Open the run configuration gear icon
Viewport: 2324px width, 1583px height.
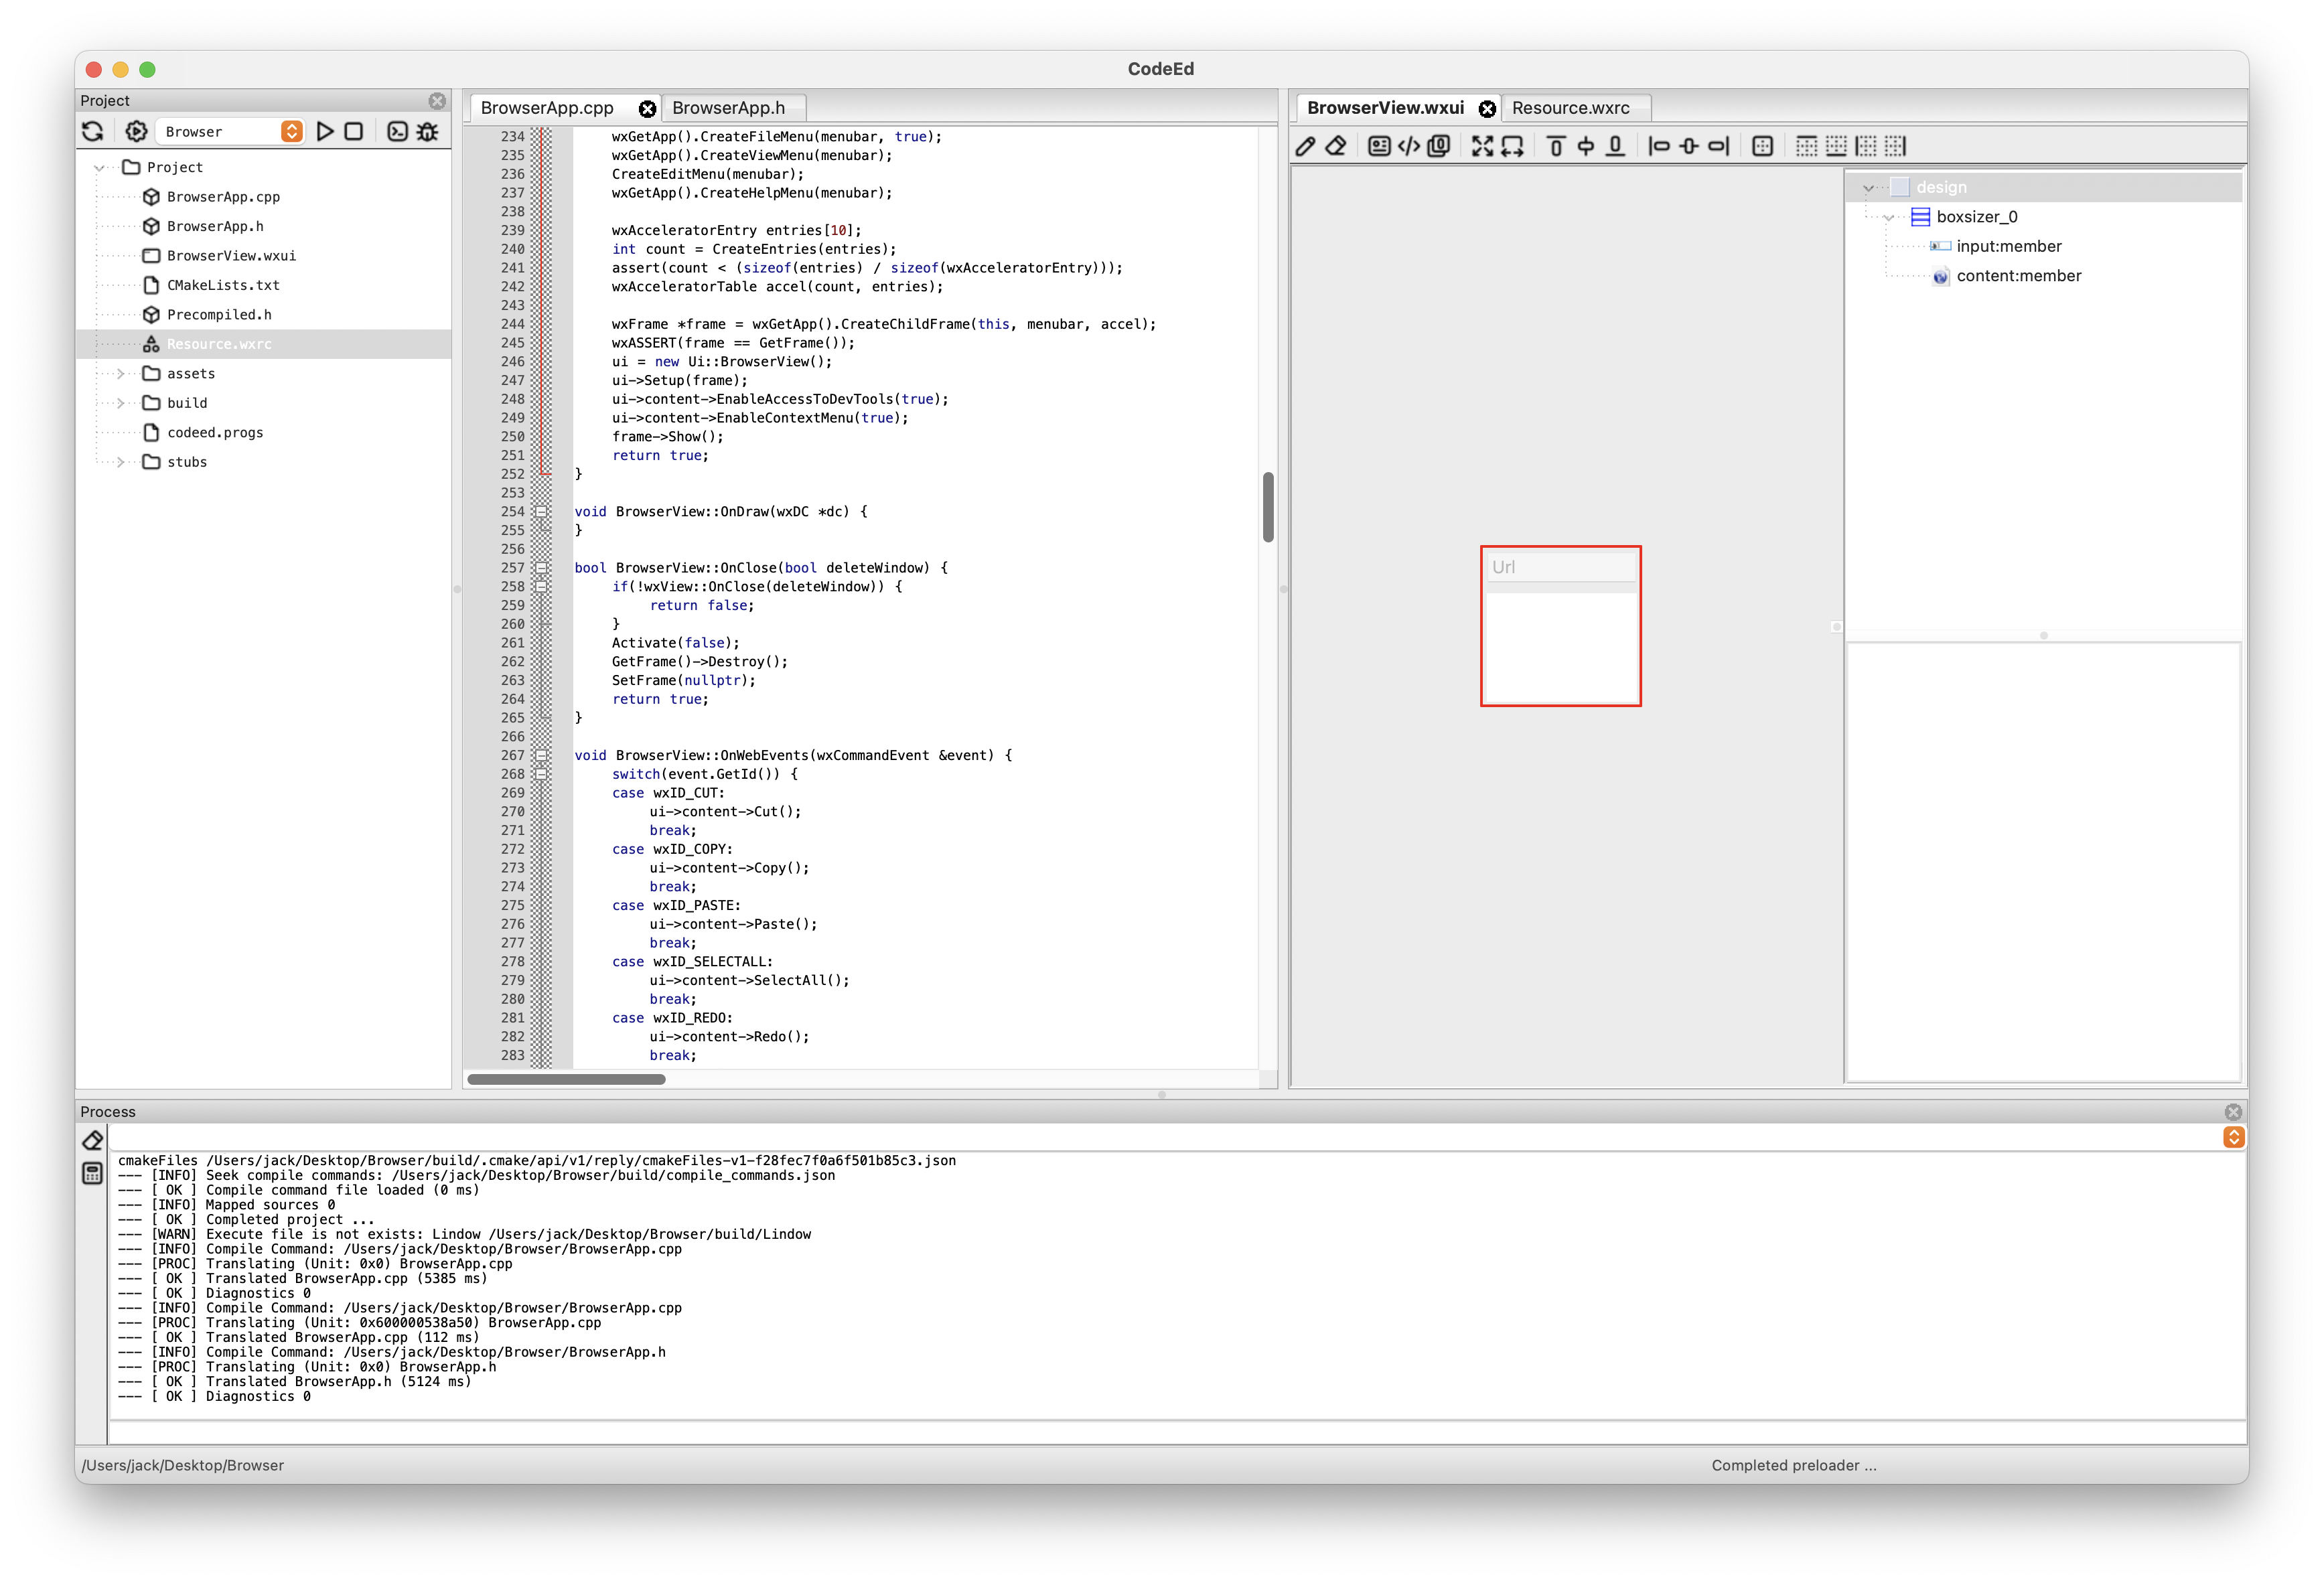point(136,131)
